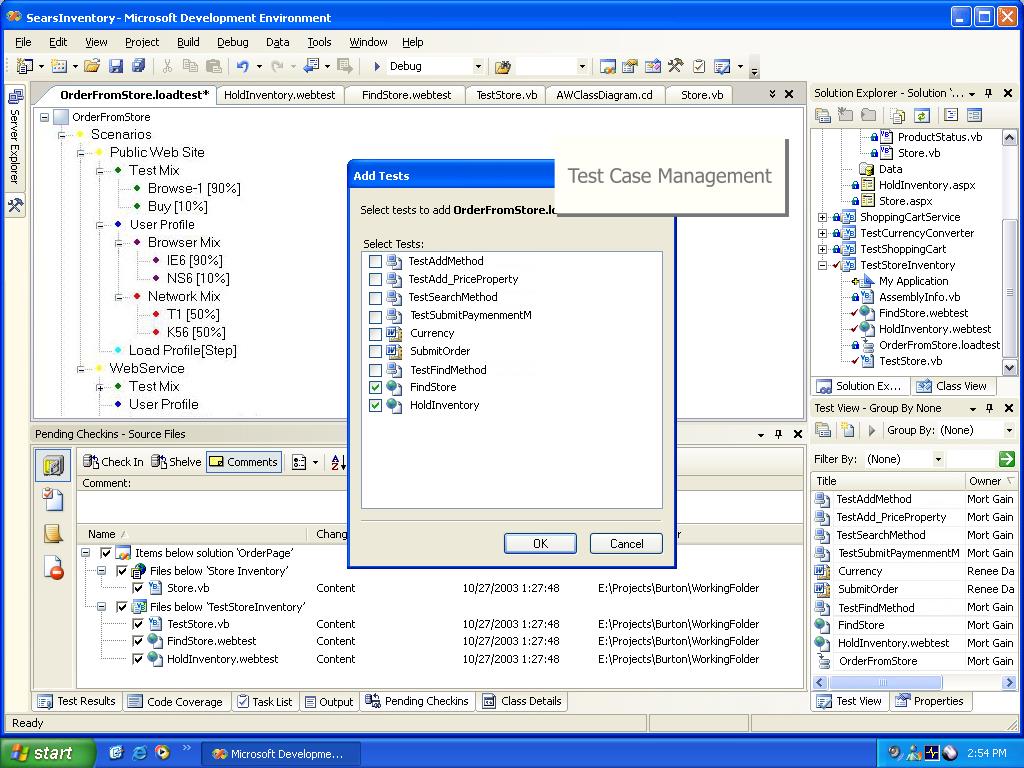The height and width of the screenshot is (768, 1024).
Task: Open Server Explorer side tab
Action: 15,136
